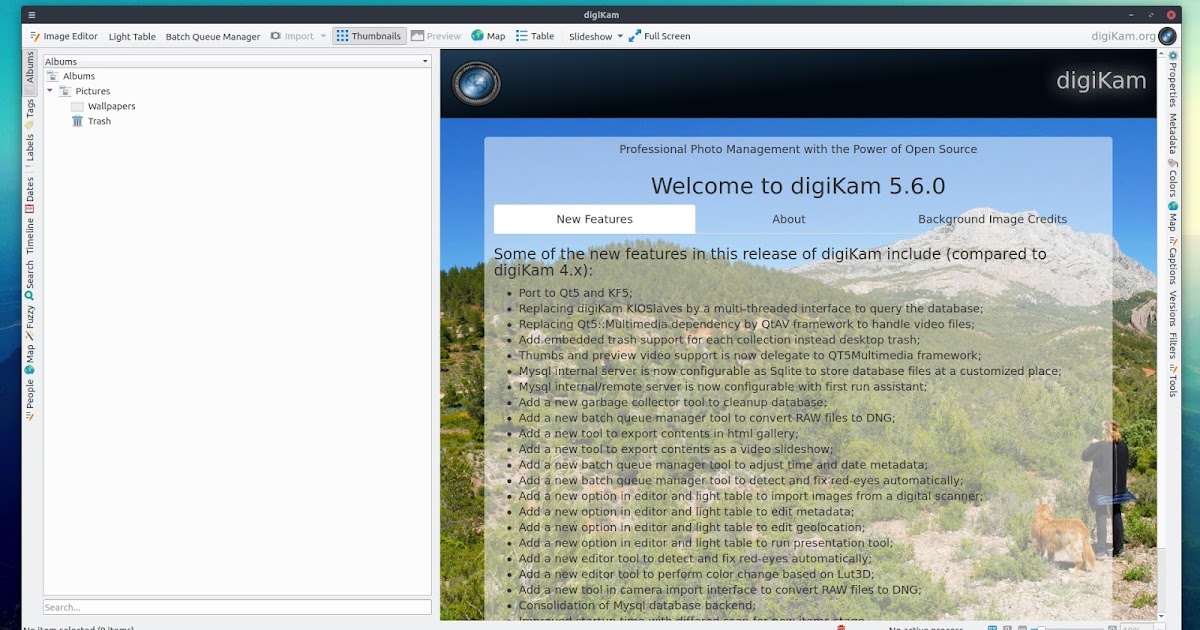1200x630 pixels.
Task: Click 'Port to Qt5 and KF5' feature line
Action: (576, 293)
